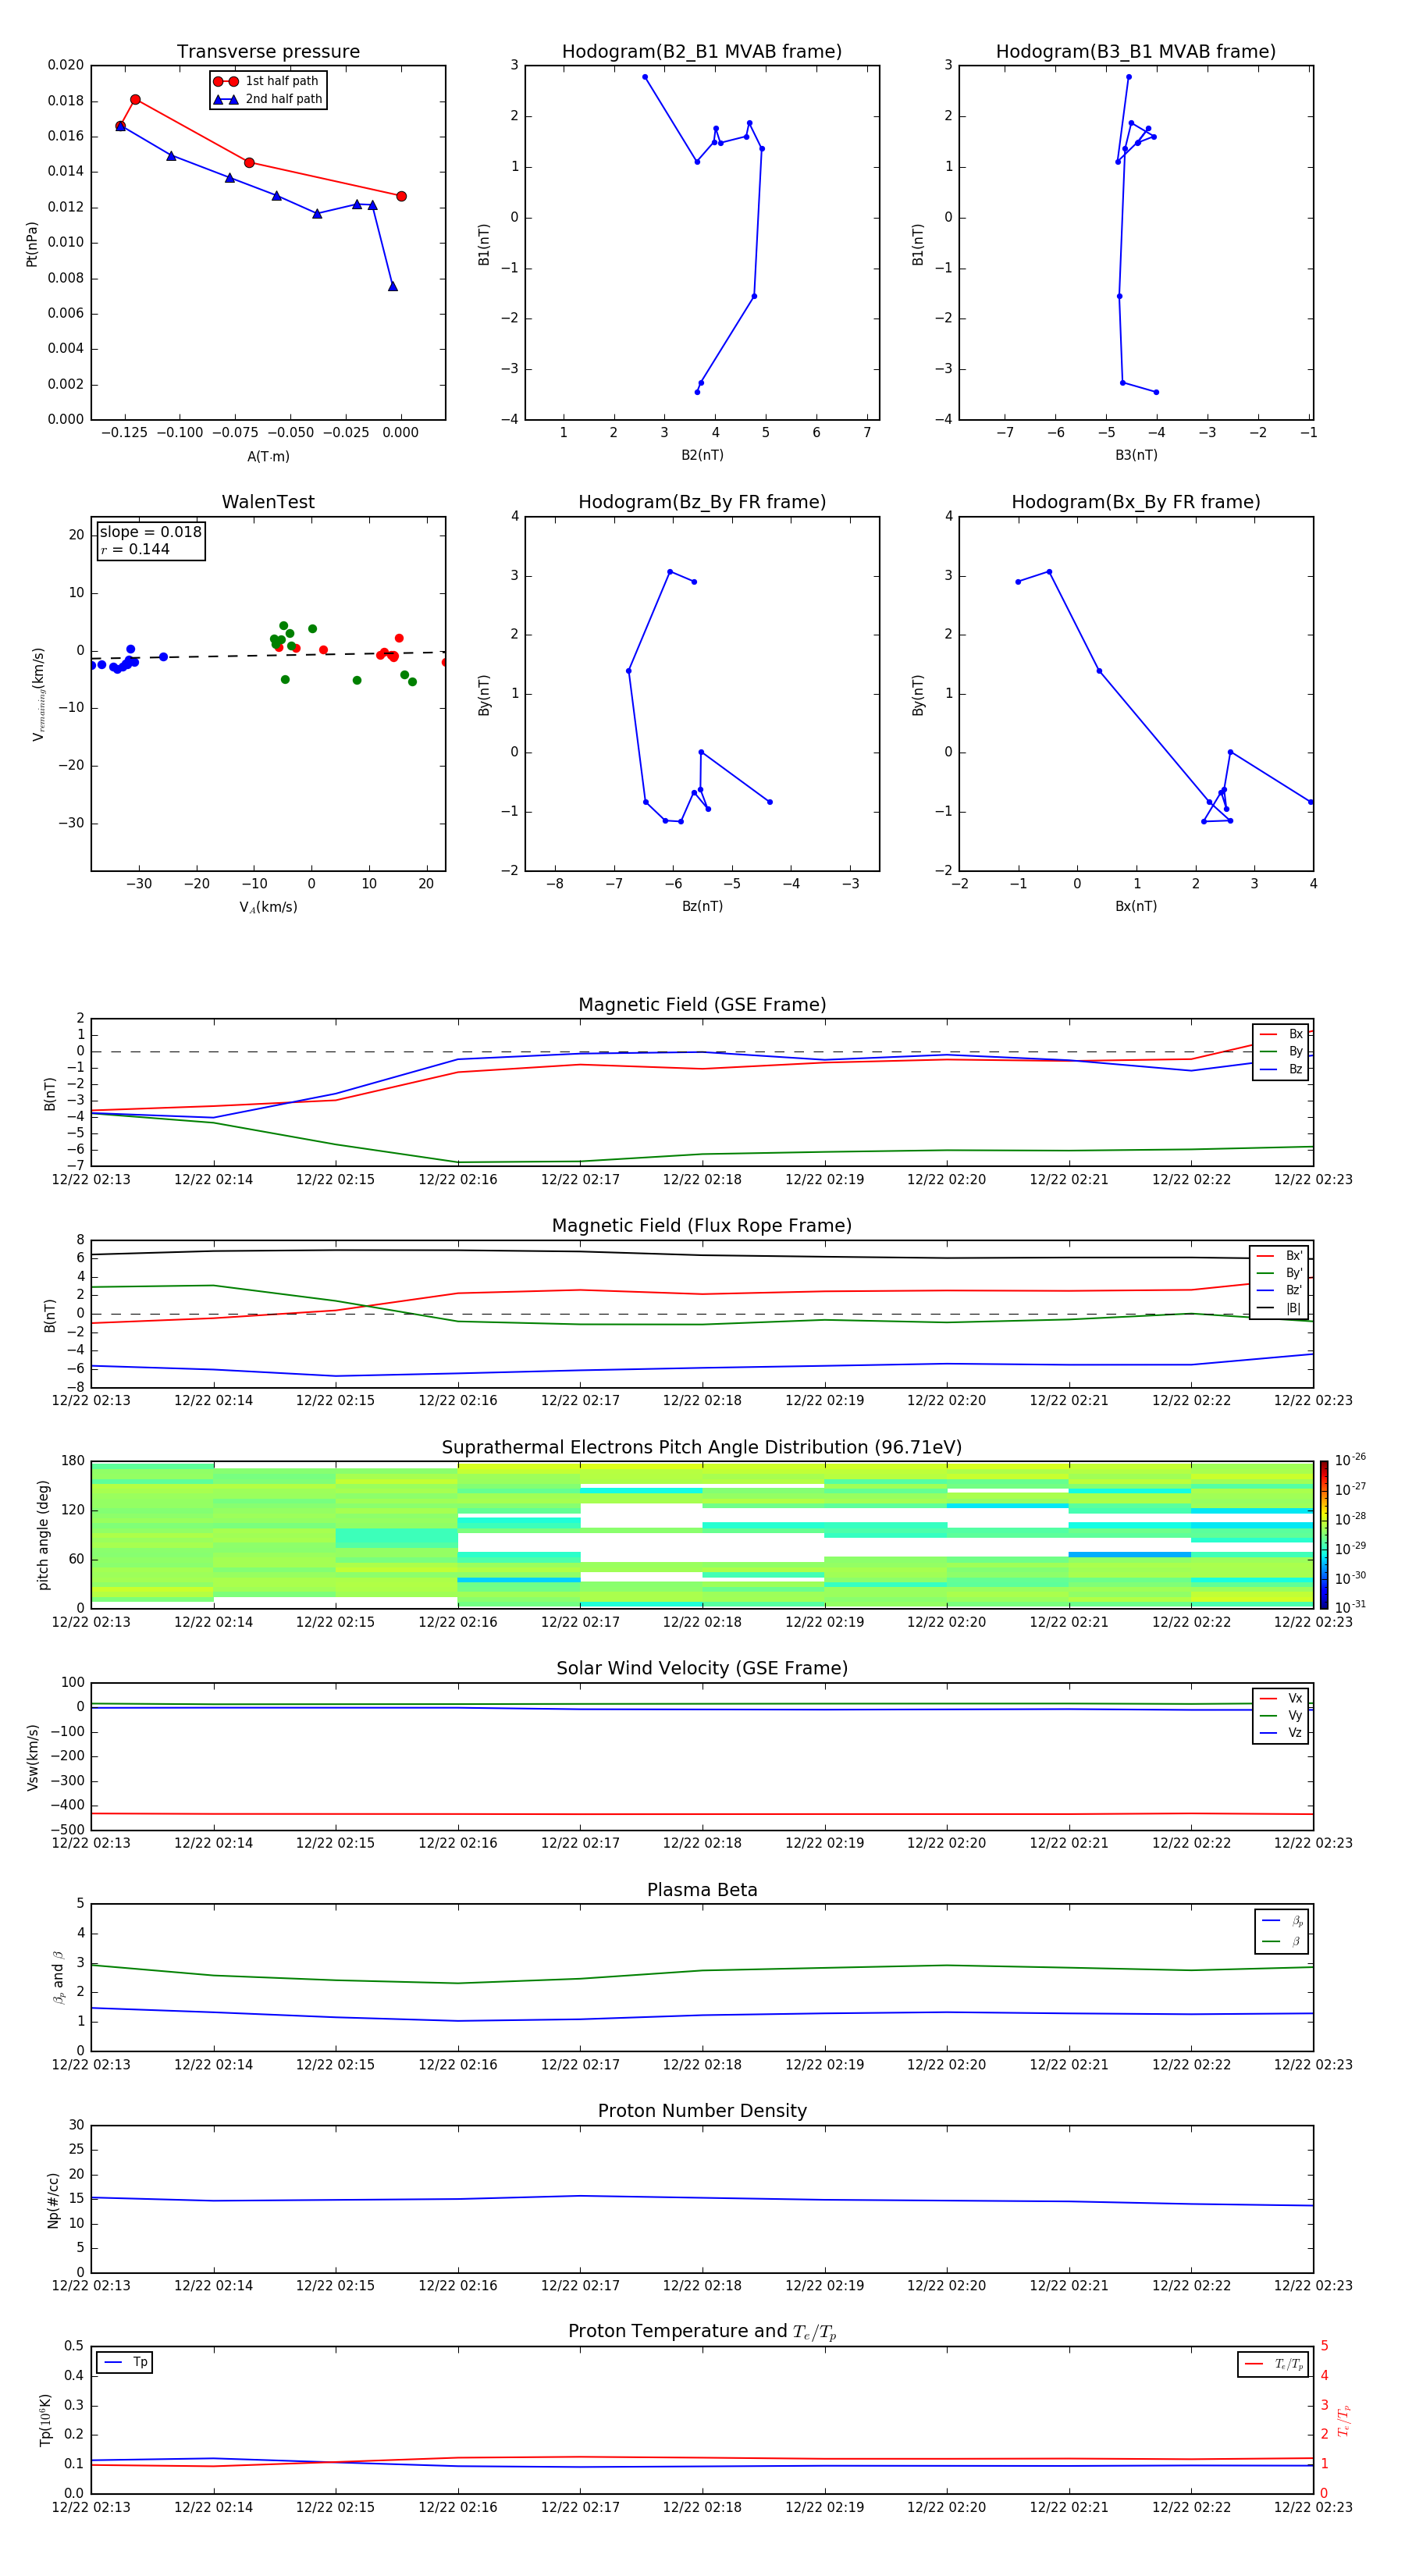Screen dimensions: 1405x2576
Task: Click "Vy" in the solar wind legend
Action: (x=1295, y=1715)
